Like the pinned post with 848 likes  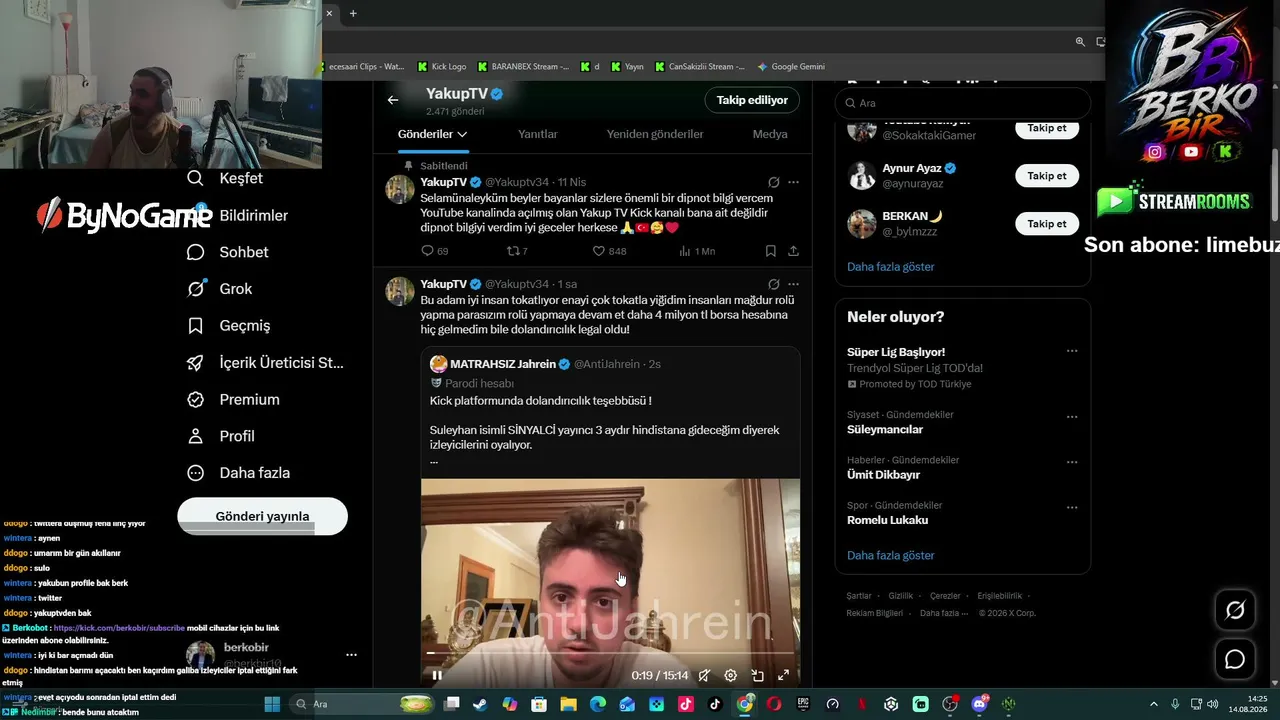click(599, 251)
